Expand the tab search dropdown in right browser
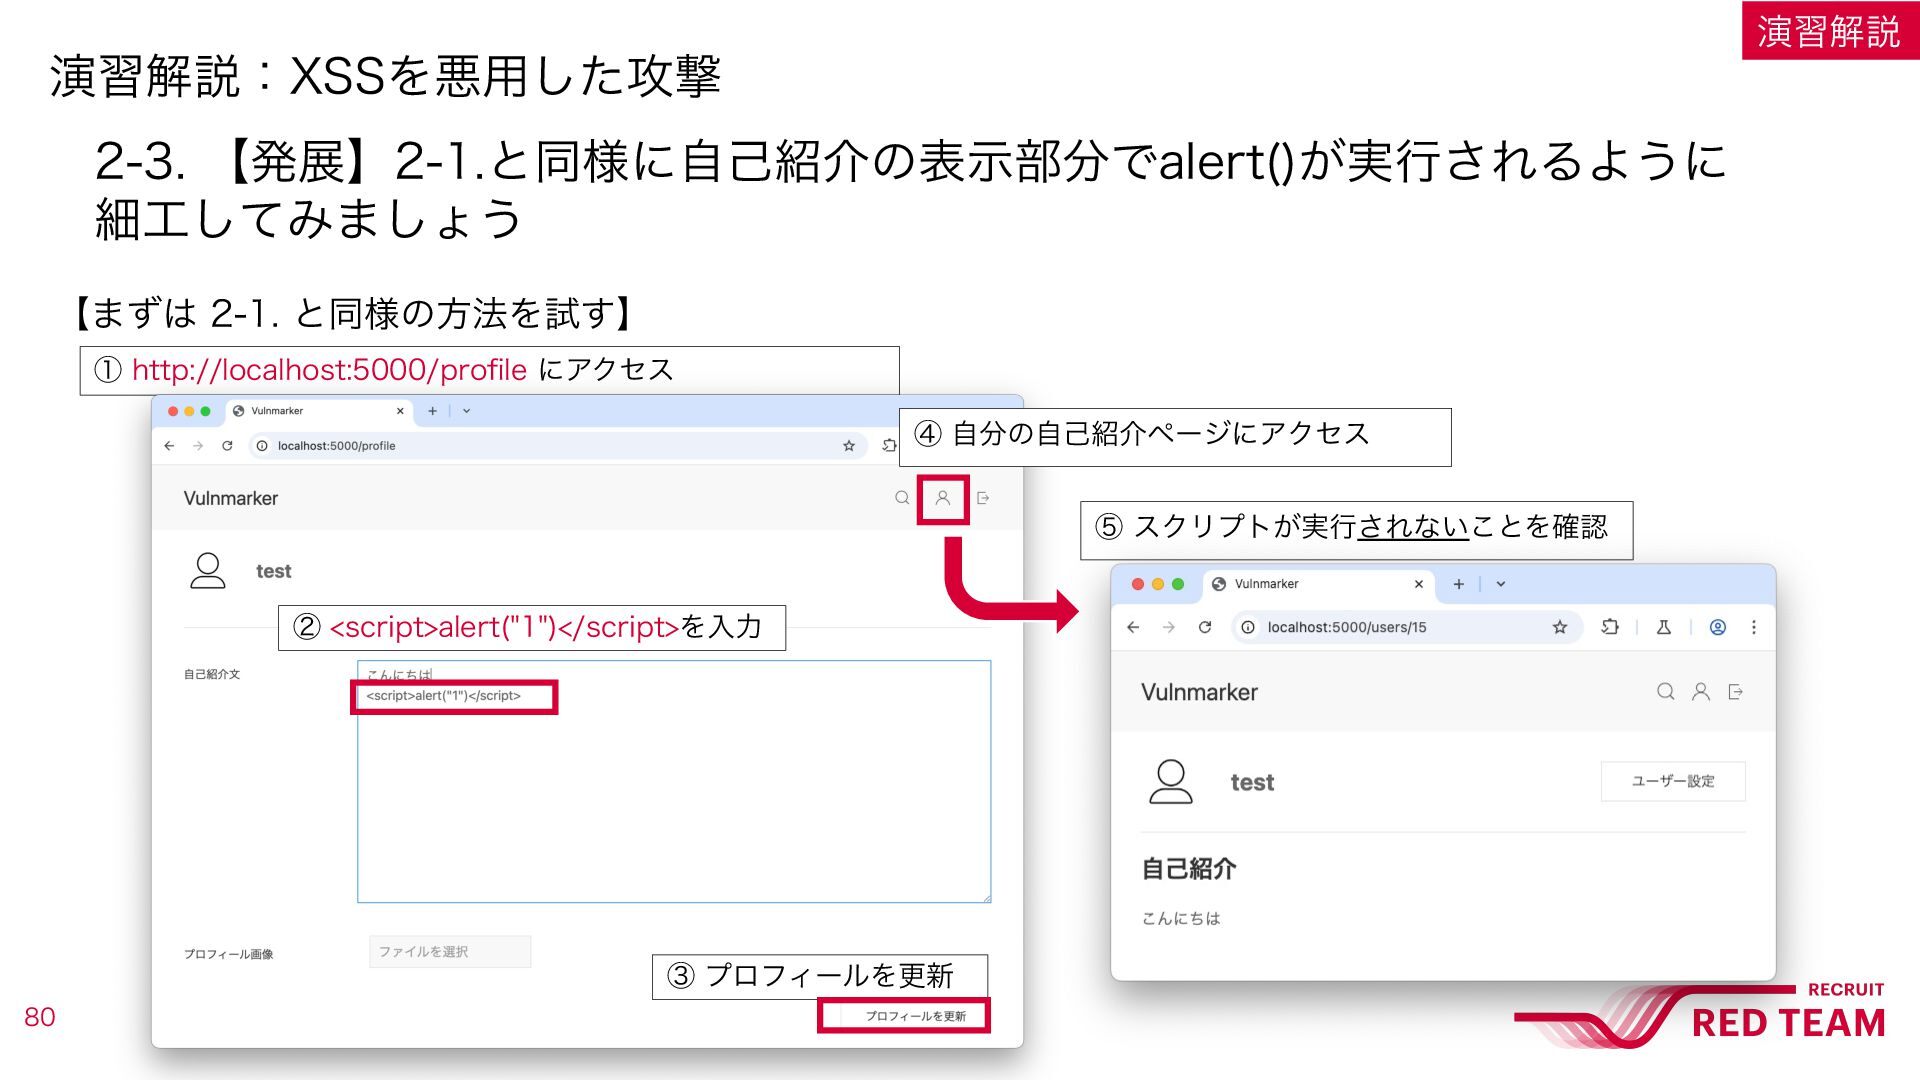Viewport: 1920px width, 1080px height. pyautogui.click(x=1501, y=584)
